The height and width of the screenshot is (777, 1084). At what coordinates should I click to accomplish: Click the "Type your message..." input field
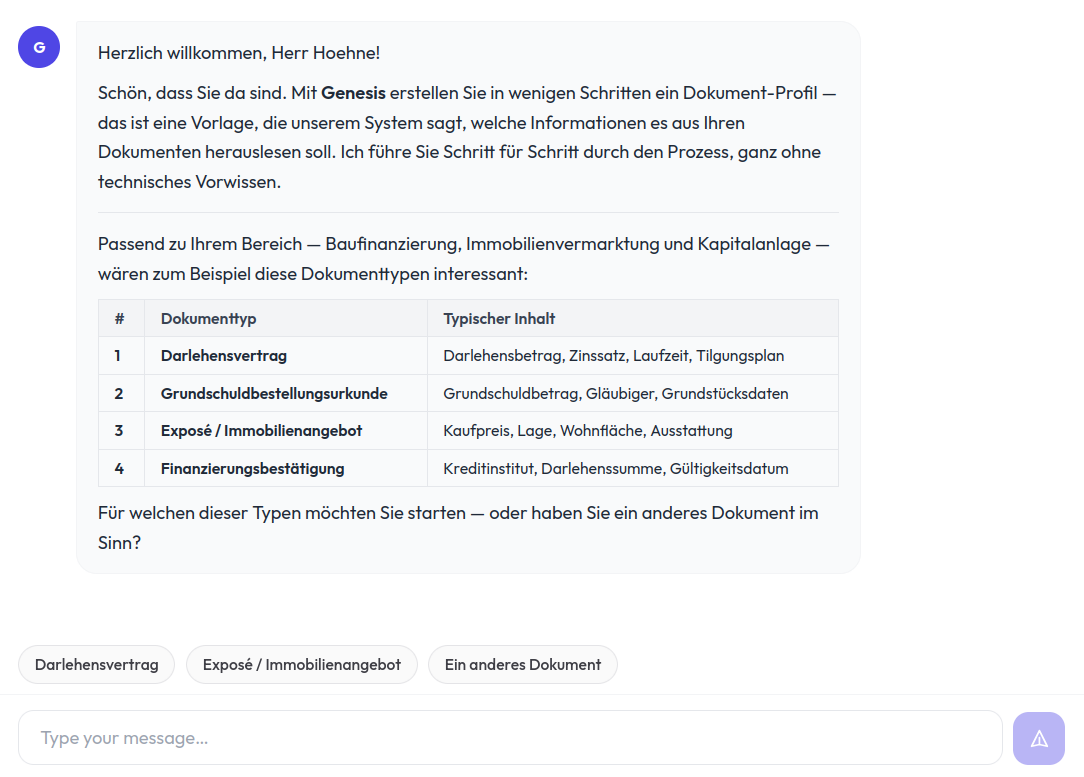[510, 737]
